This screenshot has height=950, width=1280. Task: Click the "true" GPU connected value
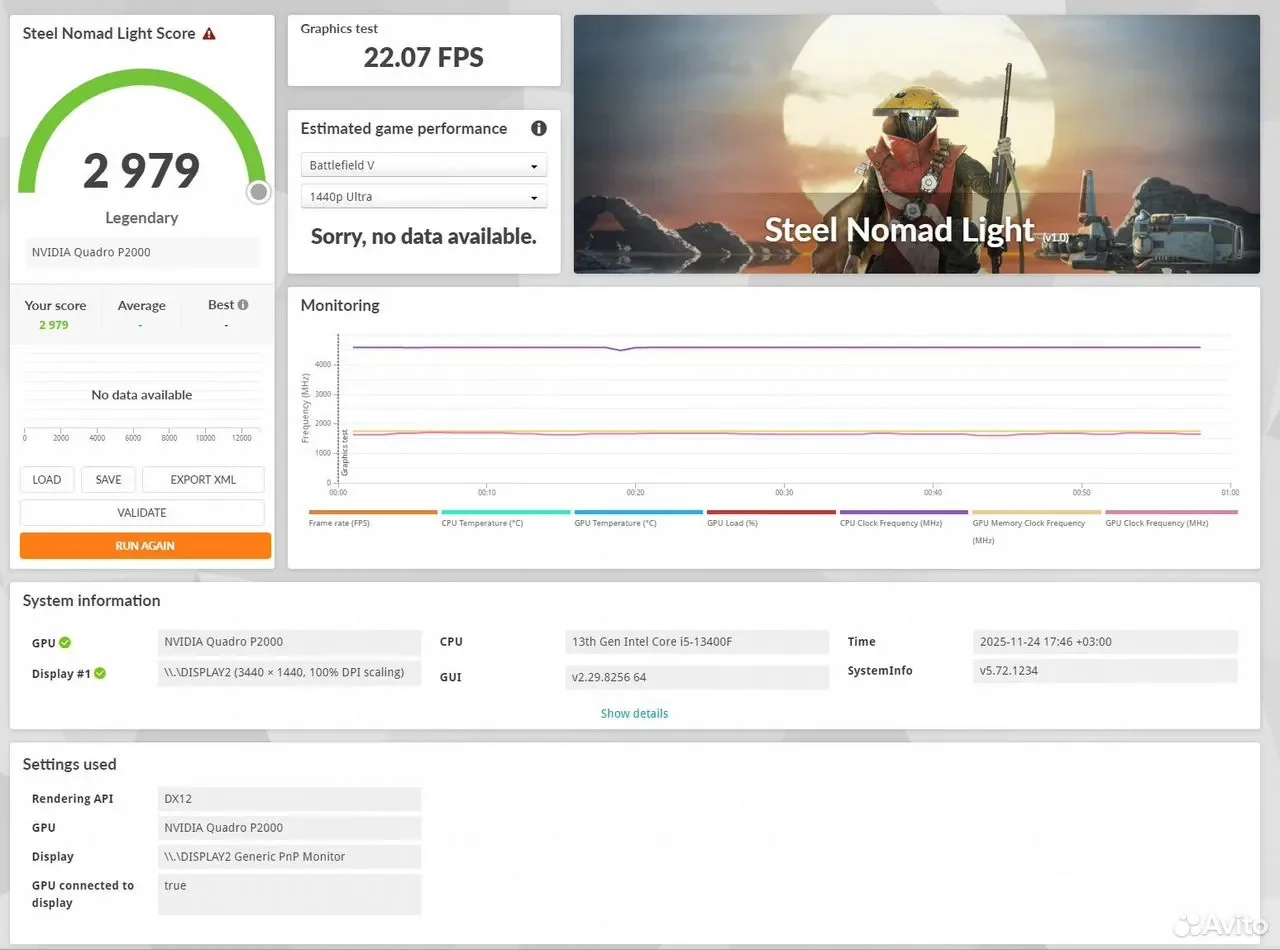pyautogui.click(x=290, y=894)
